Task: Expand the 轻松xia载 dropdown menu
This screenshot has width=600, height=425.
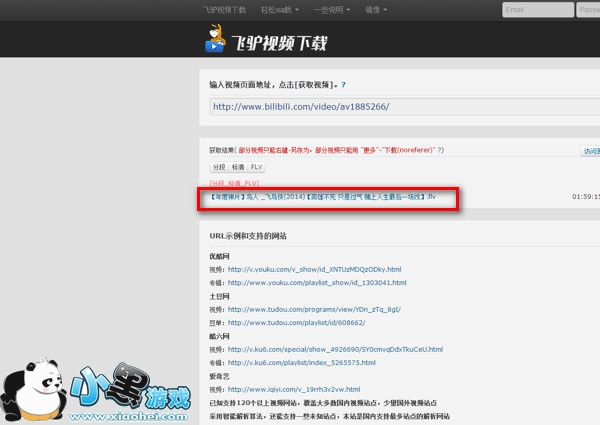Action: [x=280, y=10]
